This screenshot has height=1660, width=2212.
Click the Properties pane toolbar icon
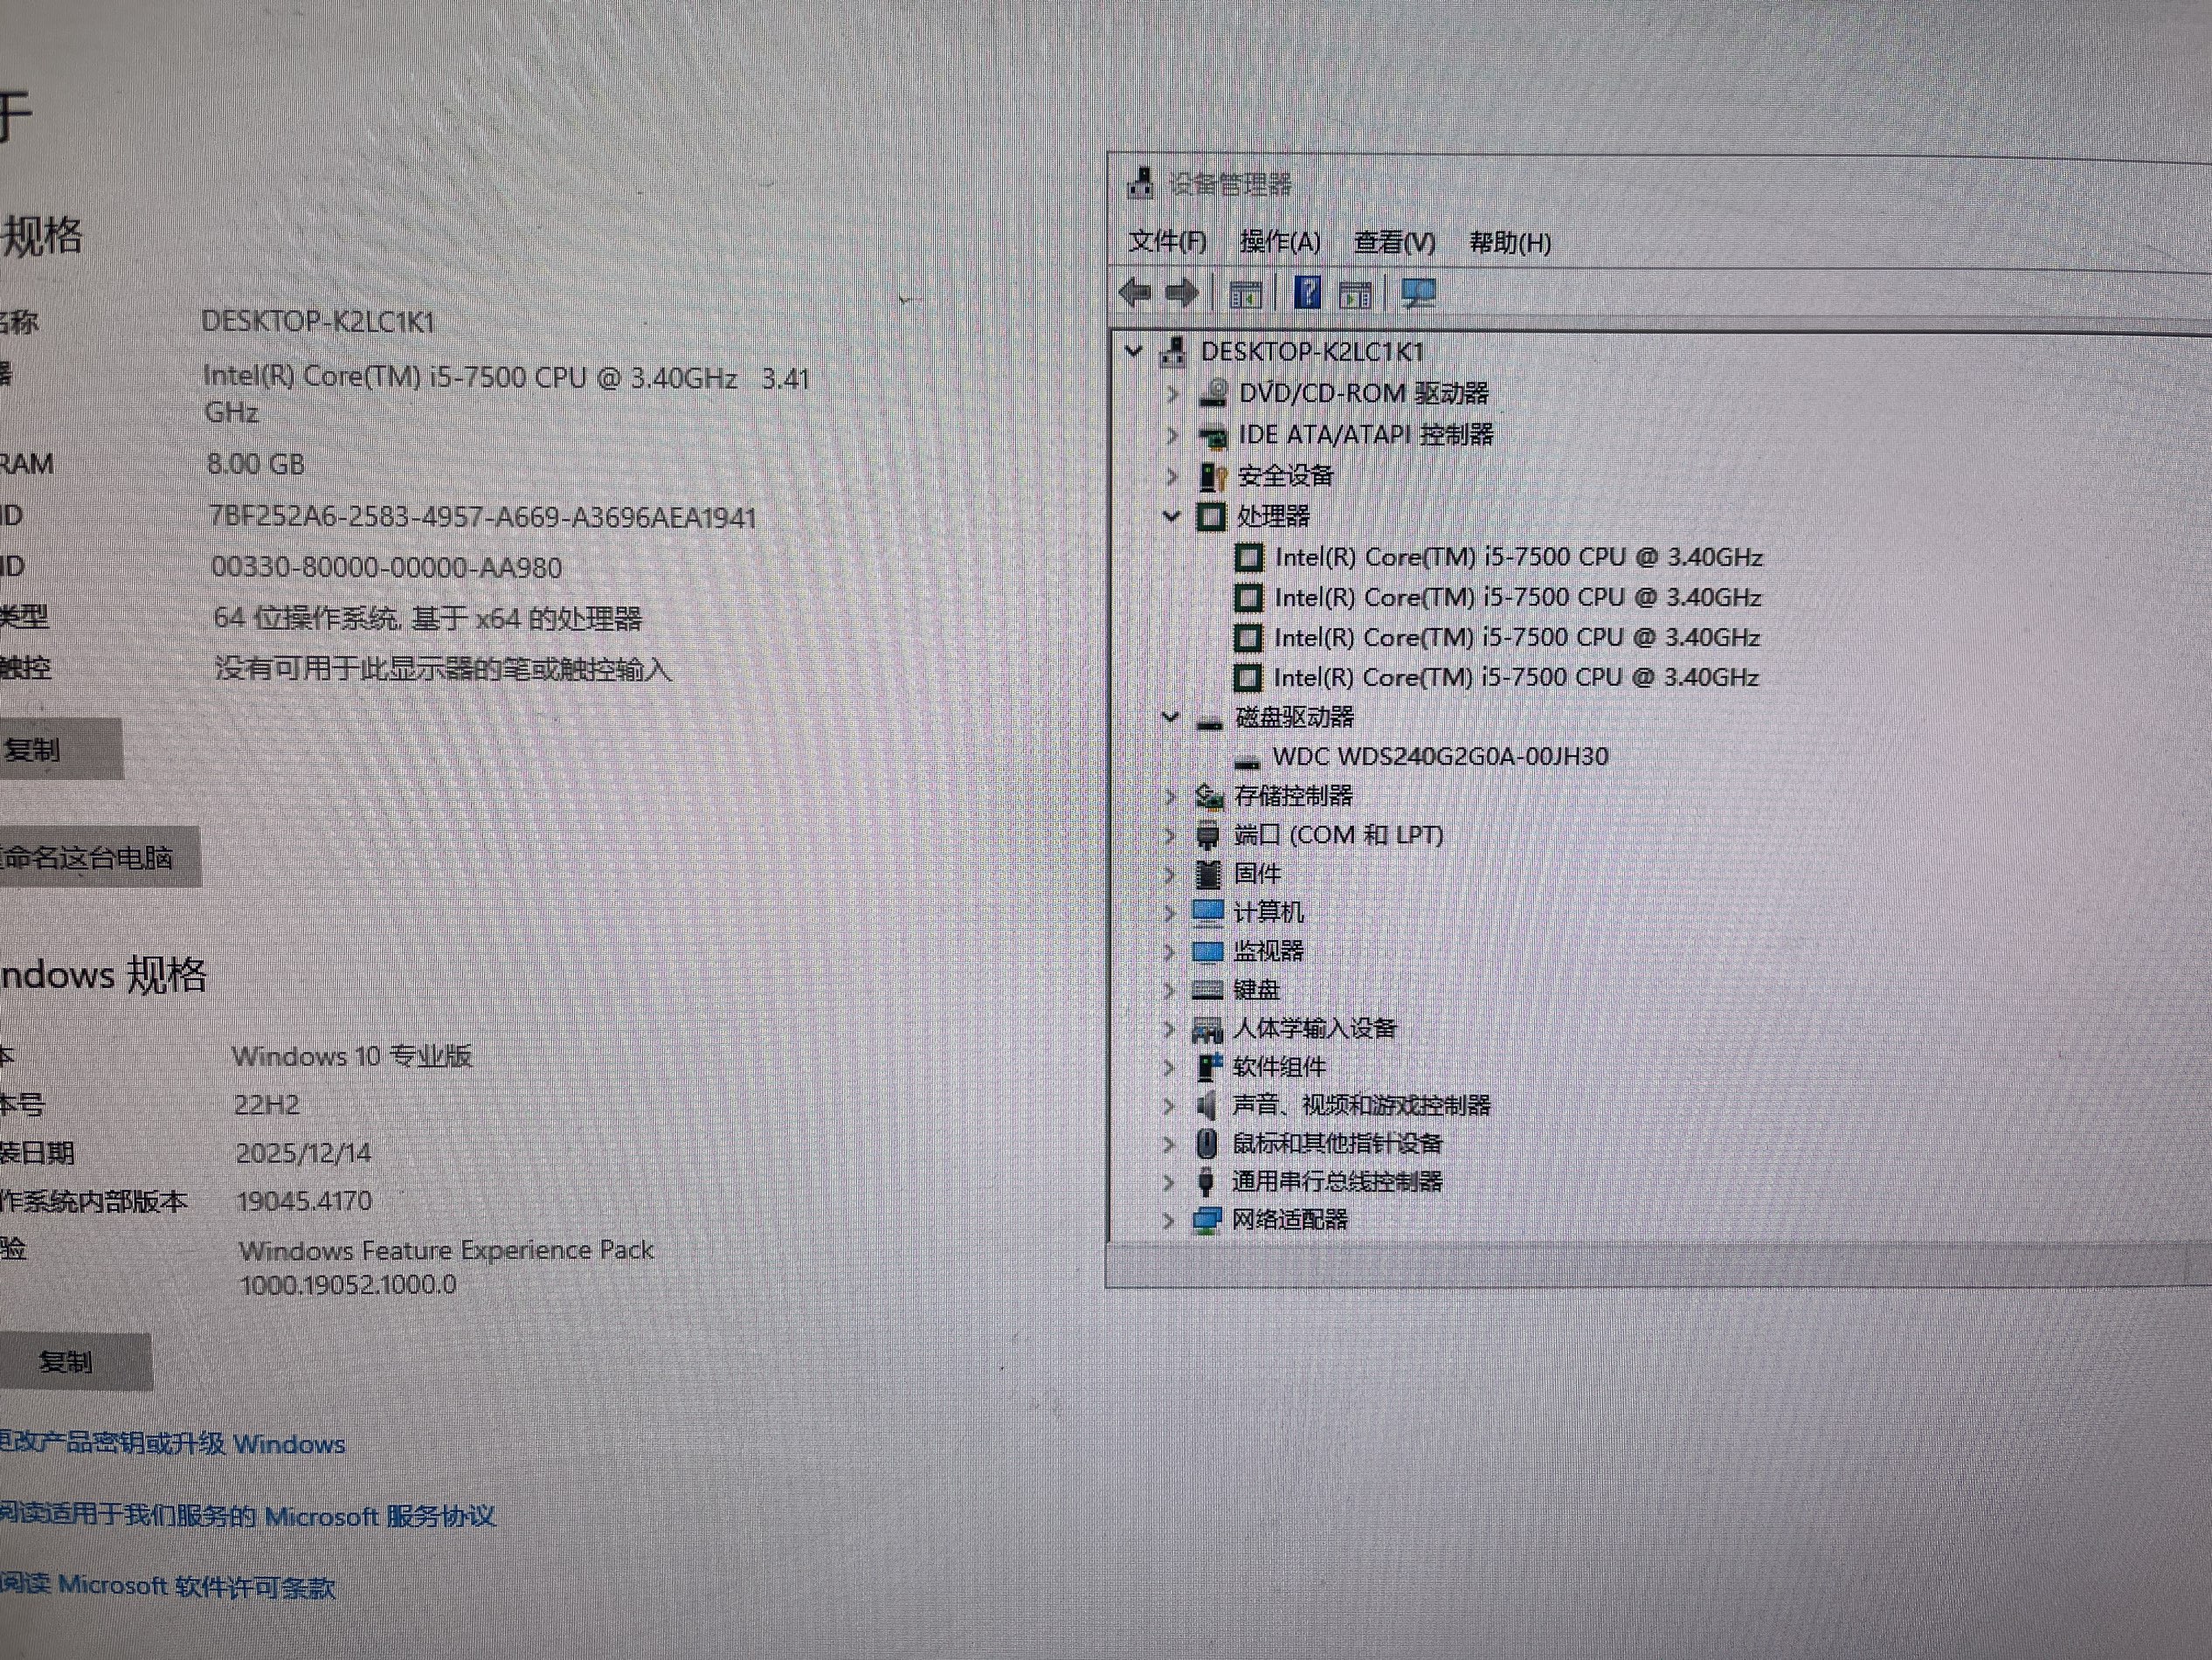pos(1355,295)
